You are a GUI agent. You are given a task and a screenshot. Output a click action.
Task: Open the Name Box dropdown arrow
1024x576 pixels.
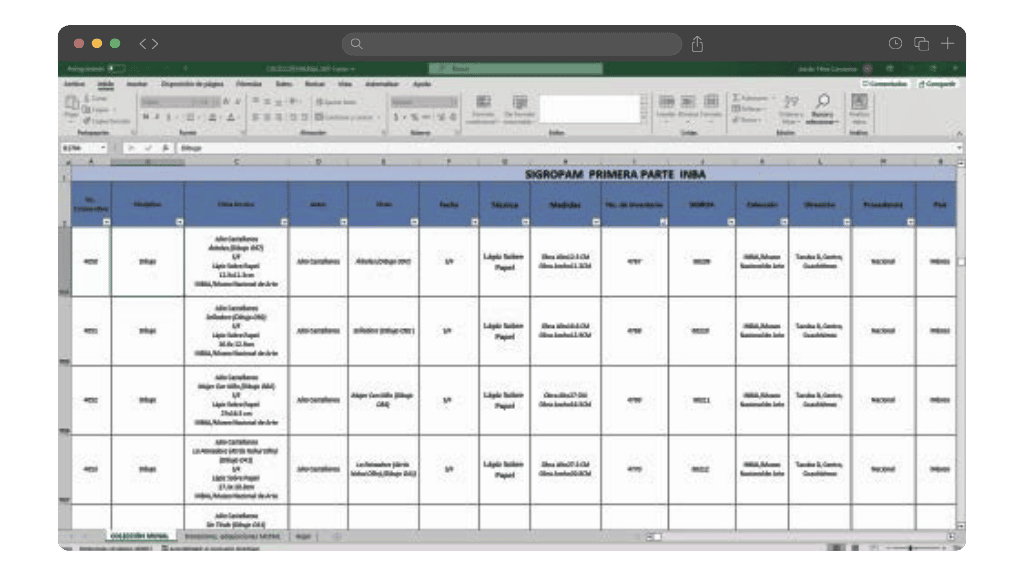point(103,148)
